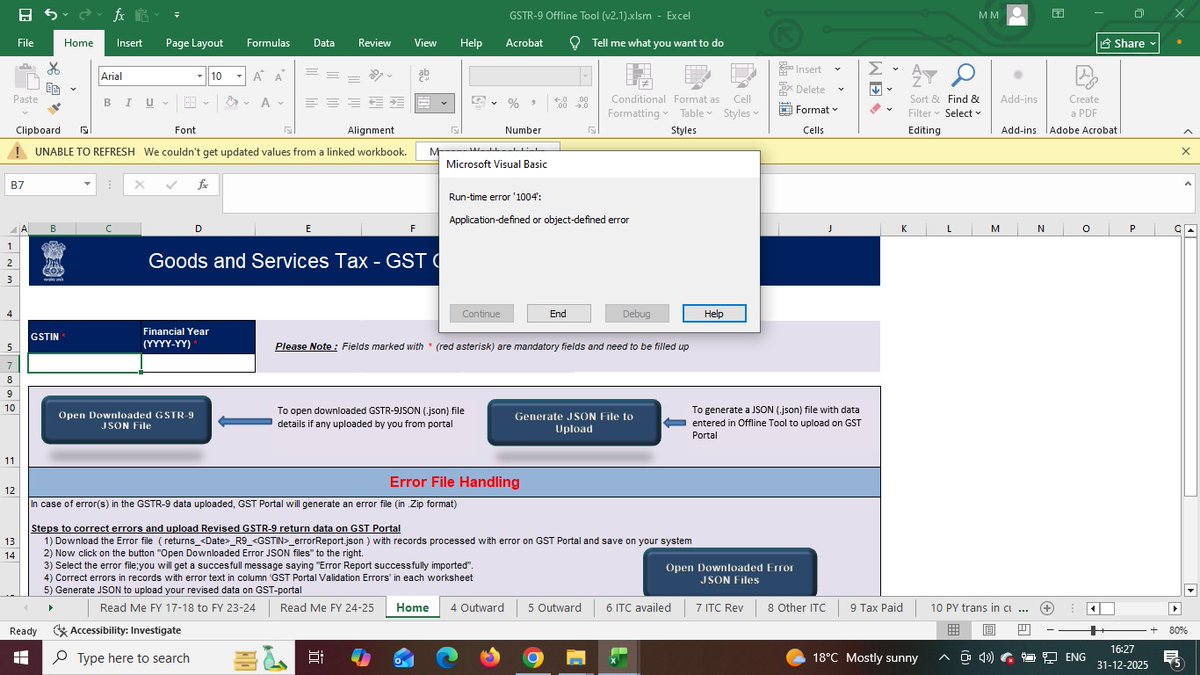Viewport: 1200px width, 675px height.
Task: Click the Increase Font Size icon
Action: [258, 76]
